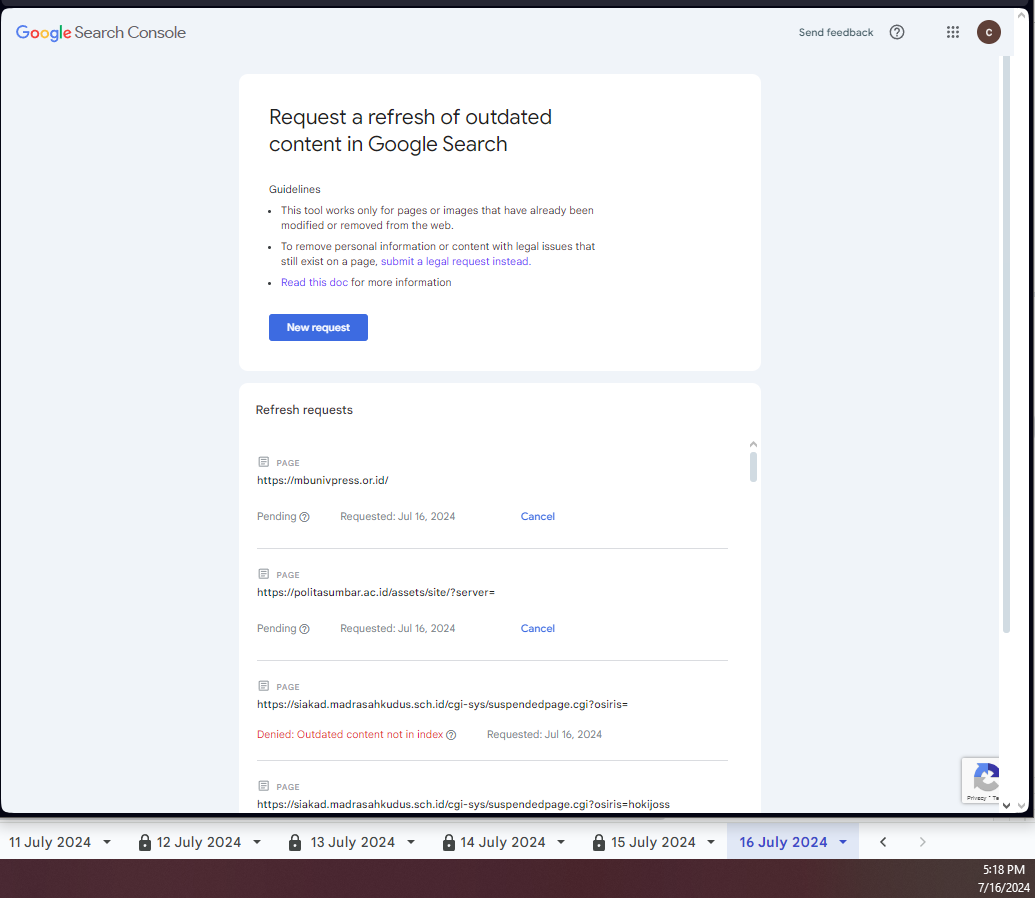Click Requested date of Denied request
1035x898 pixels.
545,734
